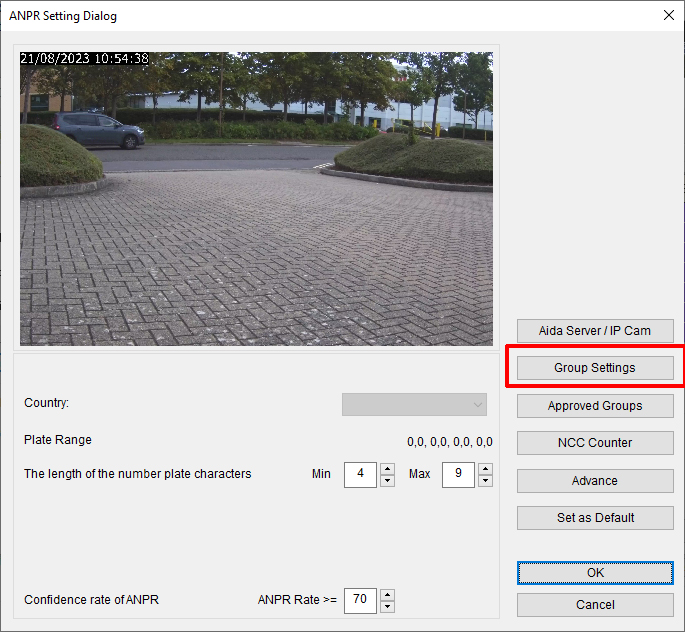Cancel the ANPR settings dialog
Screen dimensions: 685x632
tap(595, 605)
